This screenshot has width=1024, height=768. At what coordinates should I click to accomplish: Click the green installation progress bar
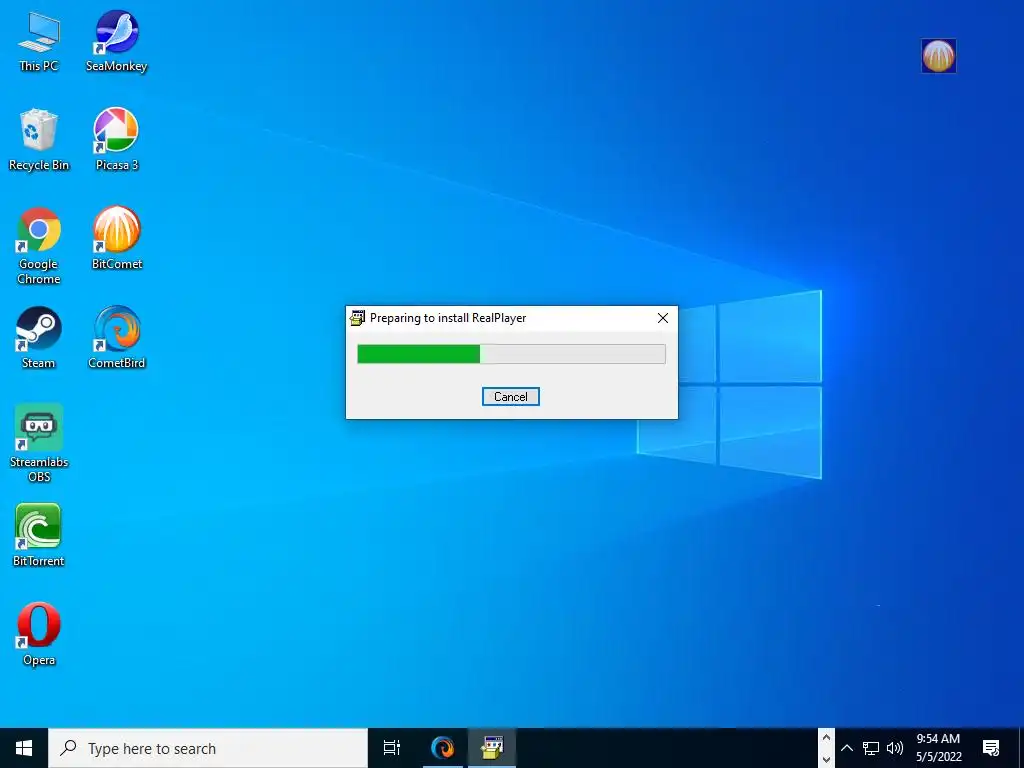click(x=511, y=354)
